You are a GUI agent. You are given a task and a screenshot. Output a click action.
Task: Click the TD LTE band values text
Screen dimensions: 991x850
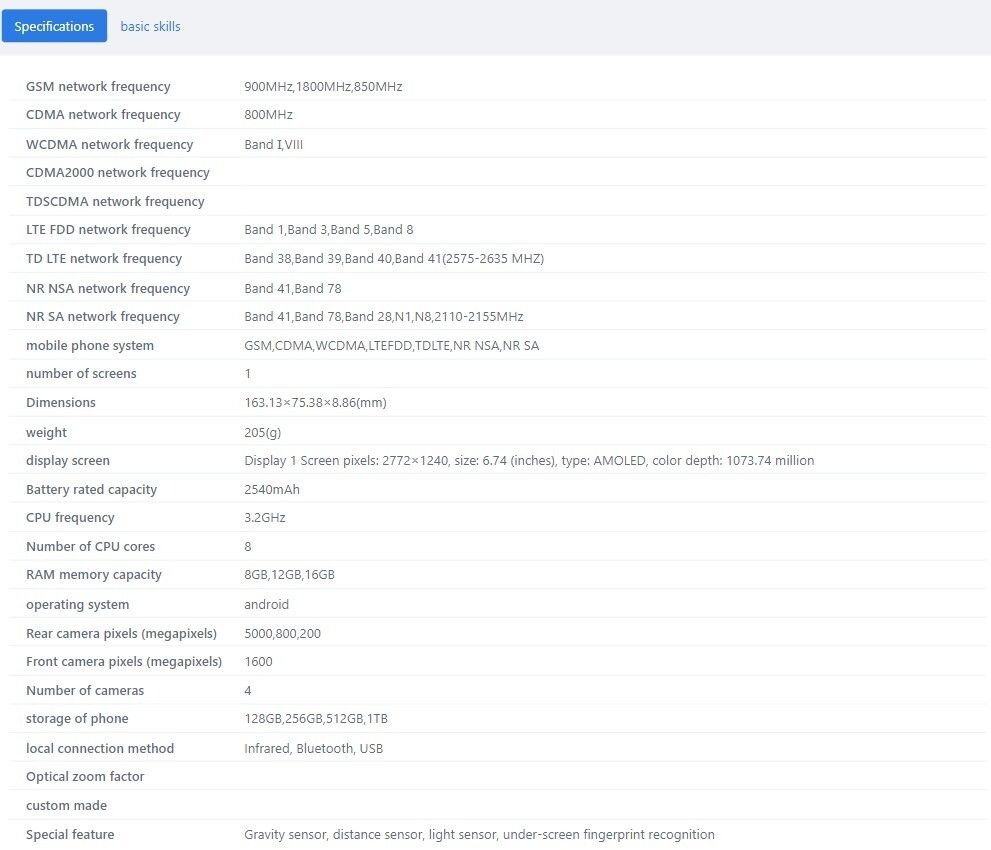point(393,259)
